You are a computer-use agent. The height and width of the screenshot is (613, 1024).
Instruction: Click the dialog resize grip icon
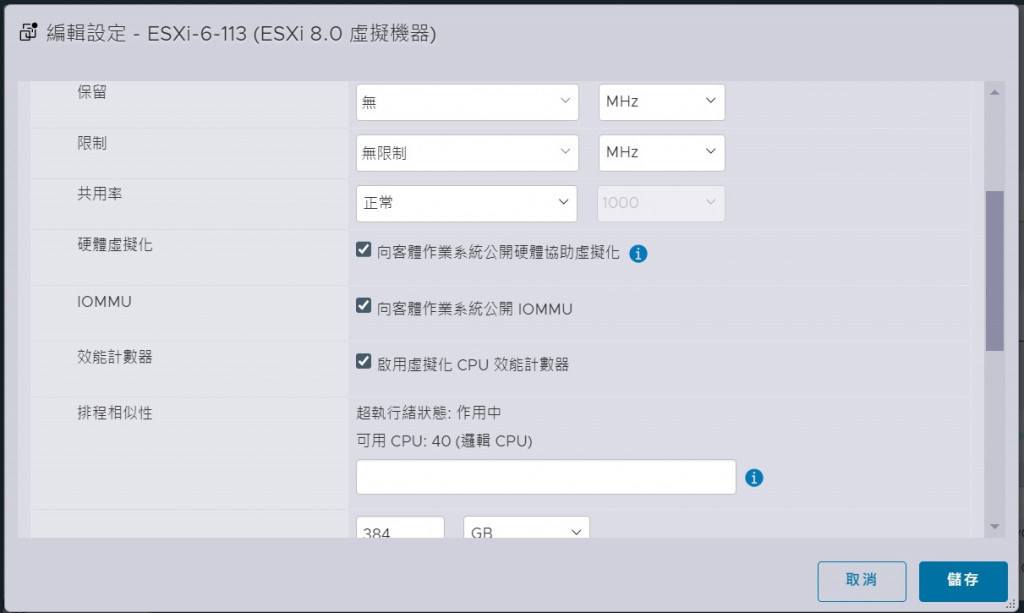point(1010,605)
